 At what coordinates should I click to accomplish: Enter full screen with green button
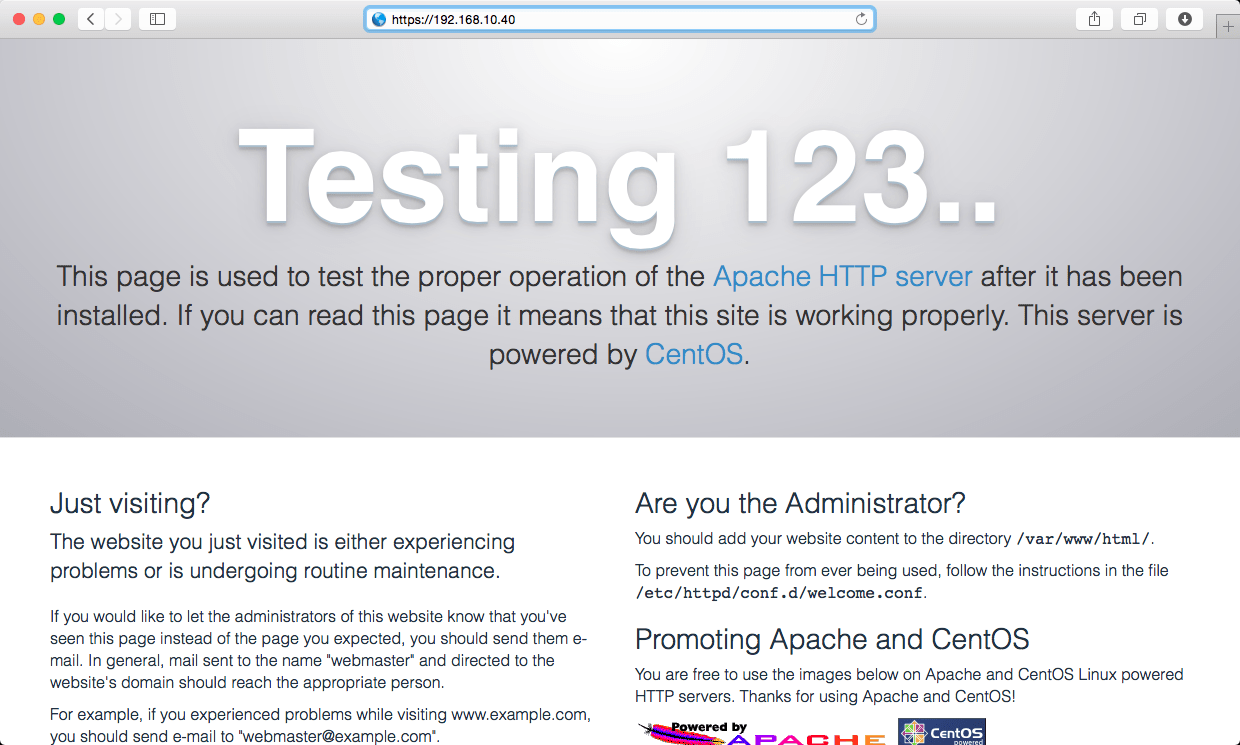[x=59, y=19]
